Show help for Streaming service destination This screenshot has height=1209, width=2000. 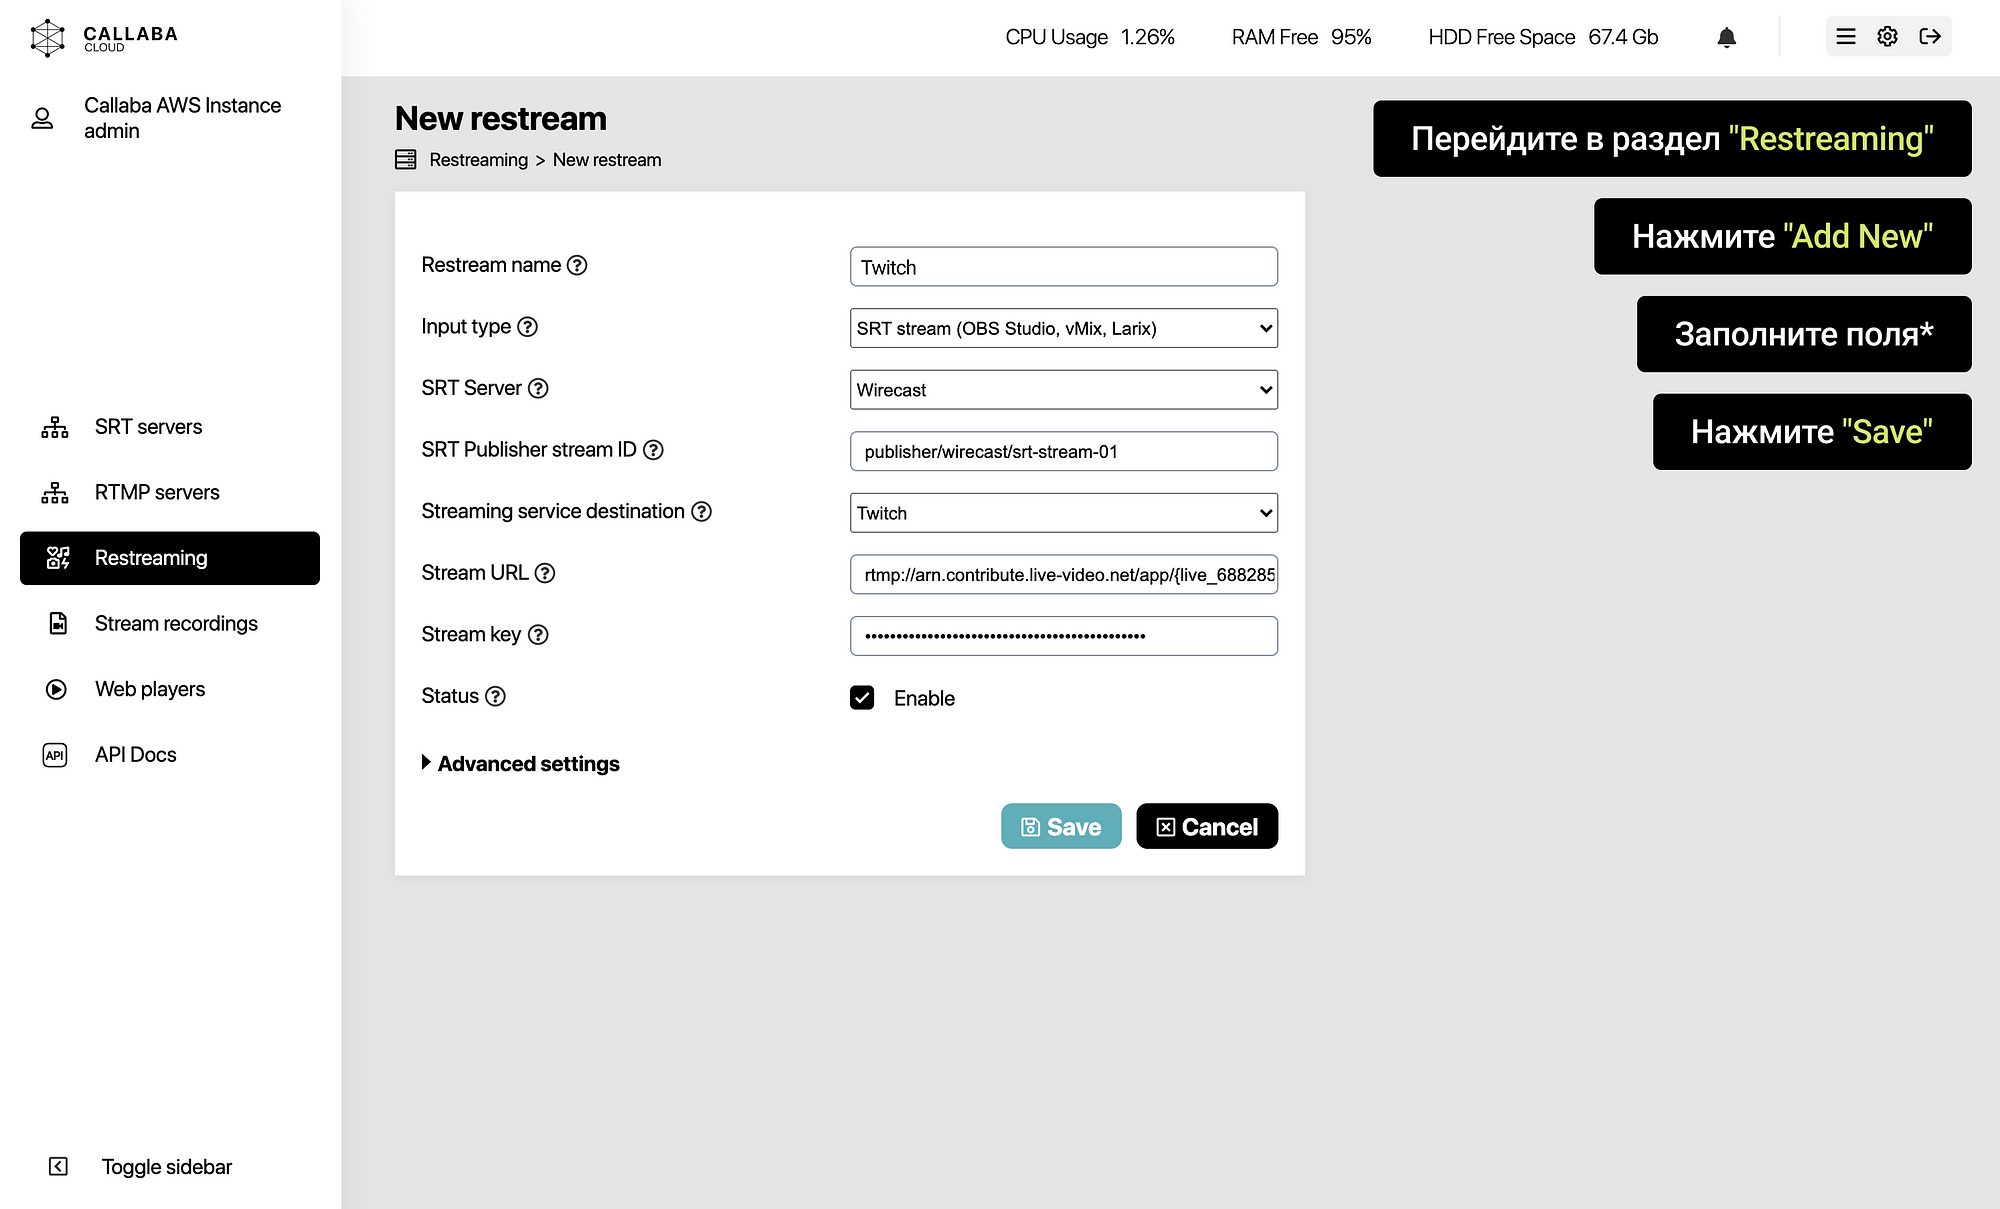click(702, 512)
